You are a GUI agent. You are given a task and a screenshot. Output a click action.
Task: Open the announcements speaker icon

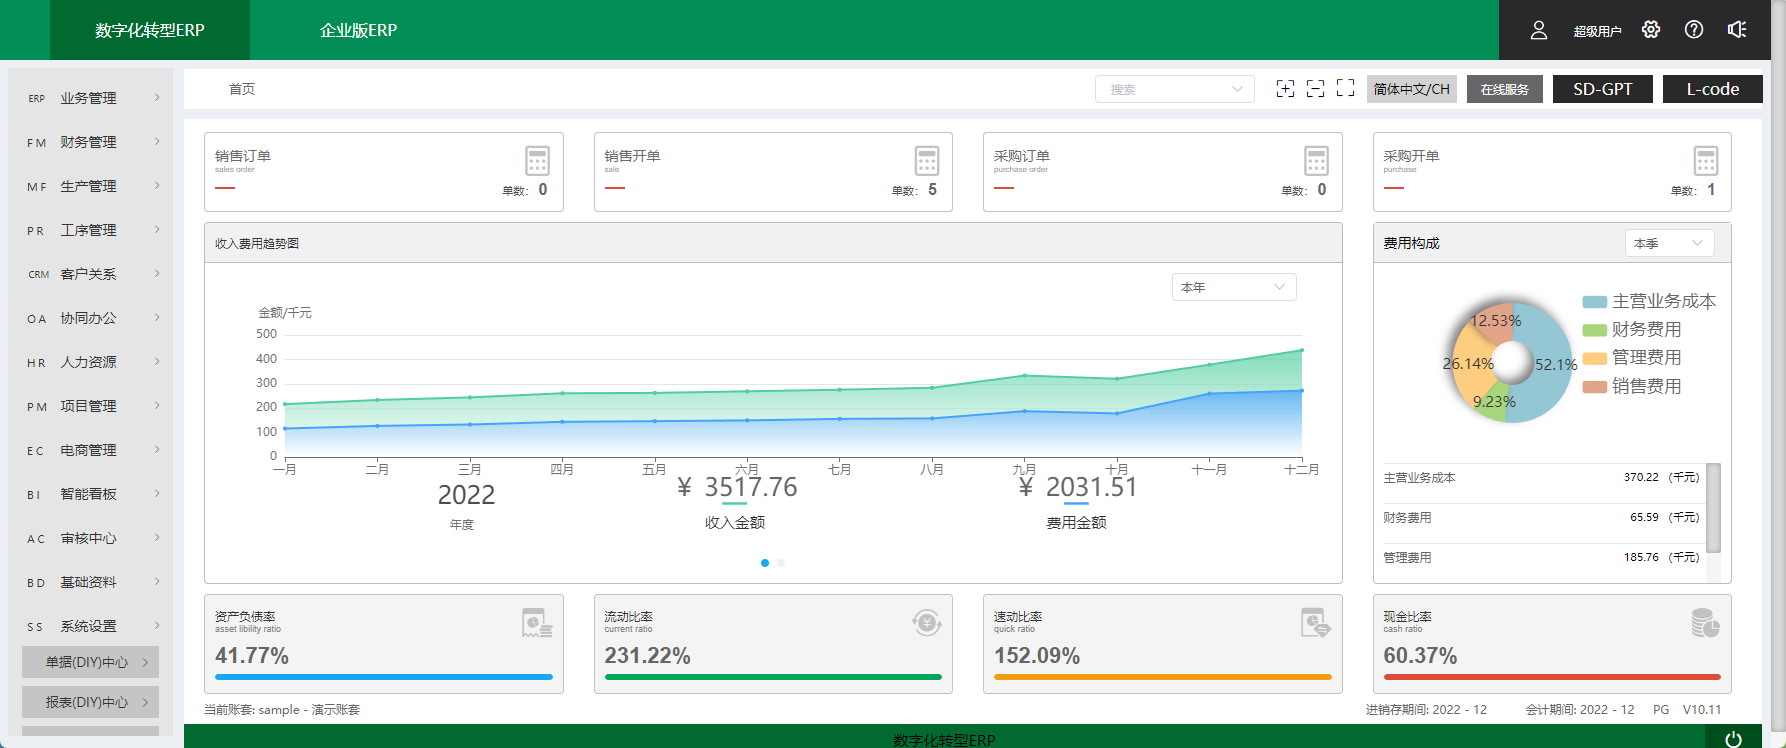point(1737,30)
